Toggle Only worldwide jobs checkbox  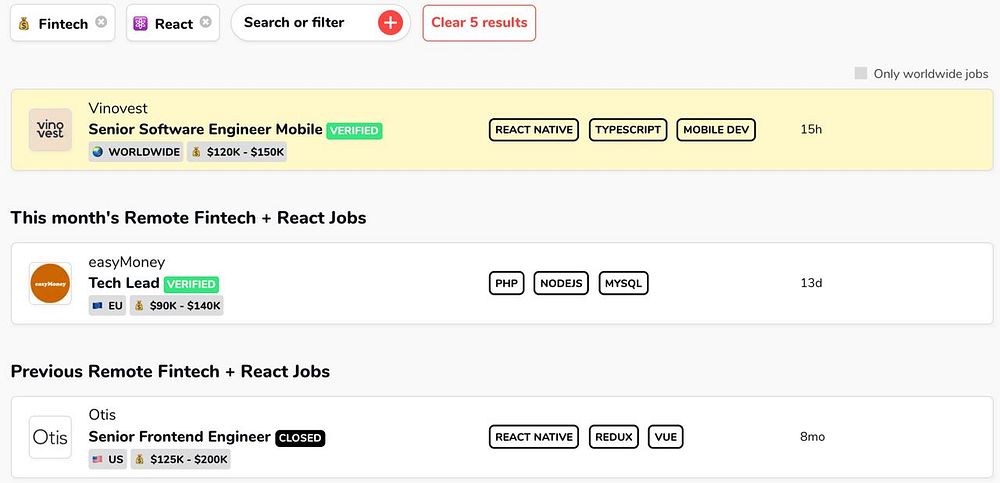click(861, 73)
